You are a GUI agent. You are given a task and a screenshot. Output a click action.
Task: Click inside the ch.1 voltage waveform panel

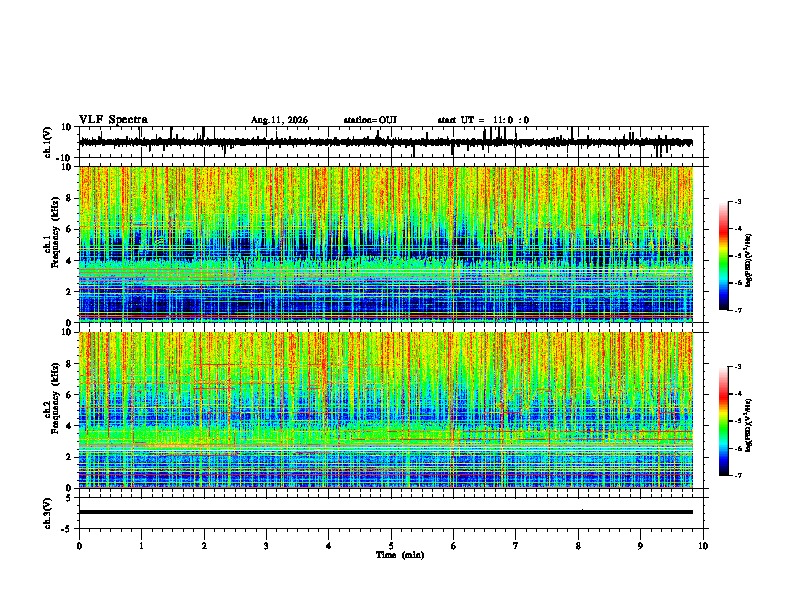(x=393, y=142)
